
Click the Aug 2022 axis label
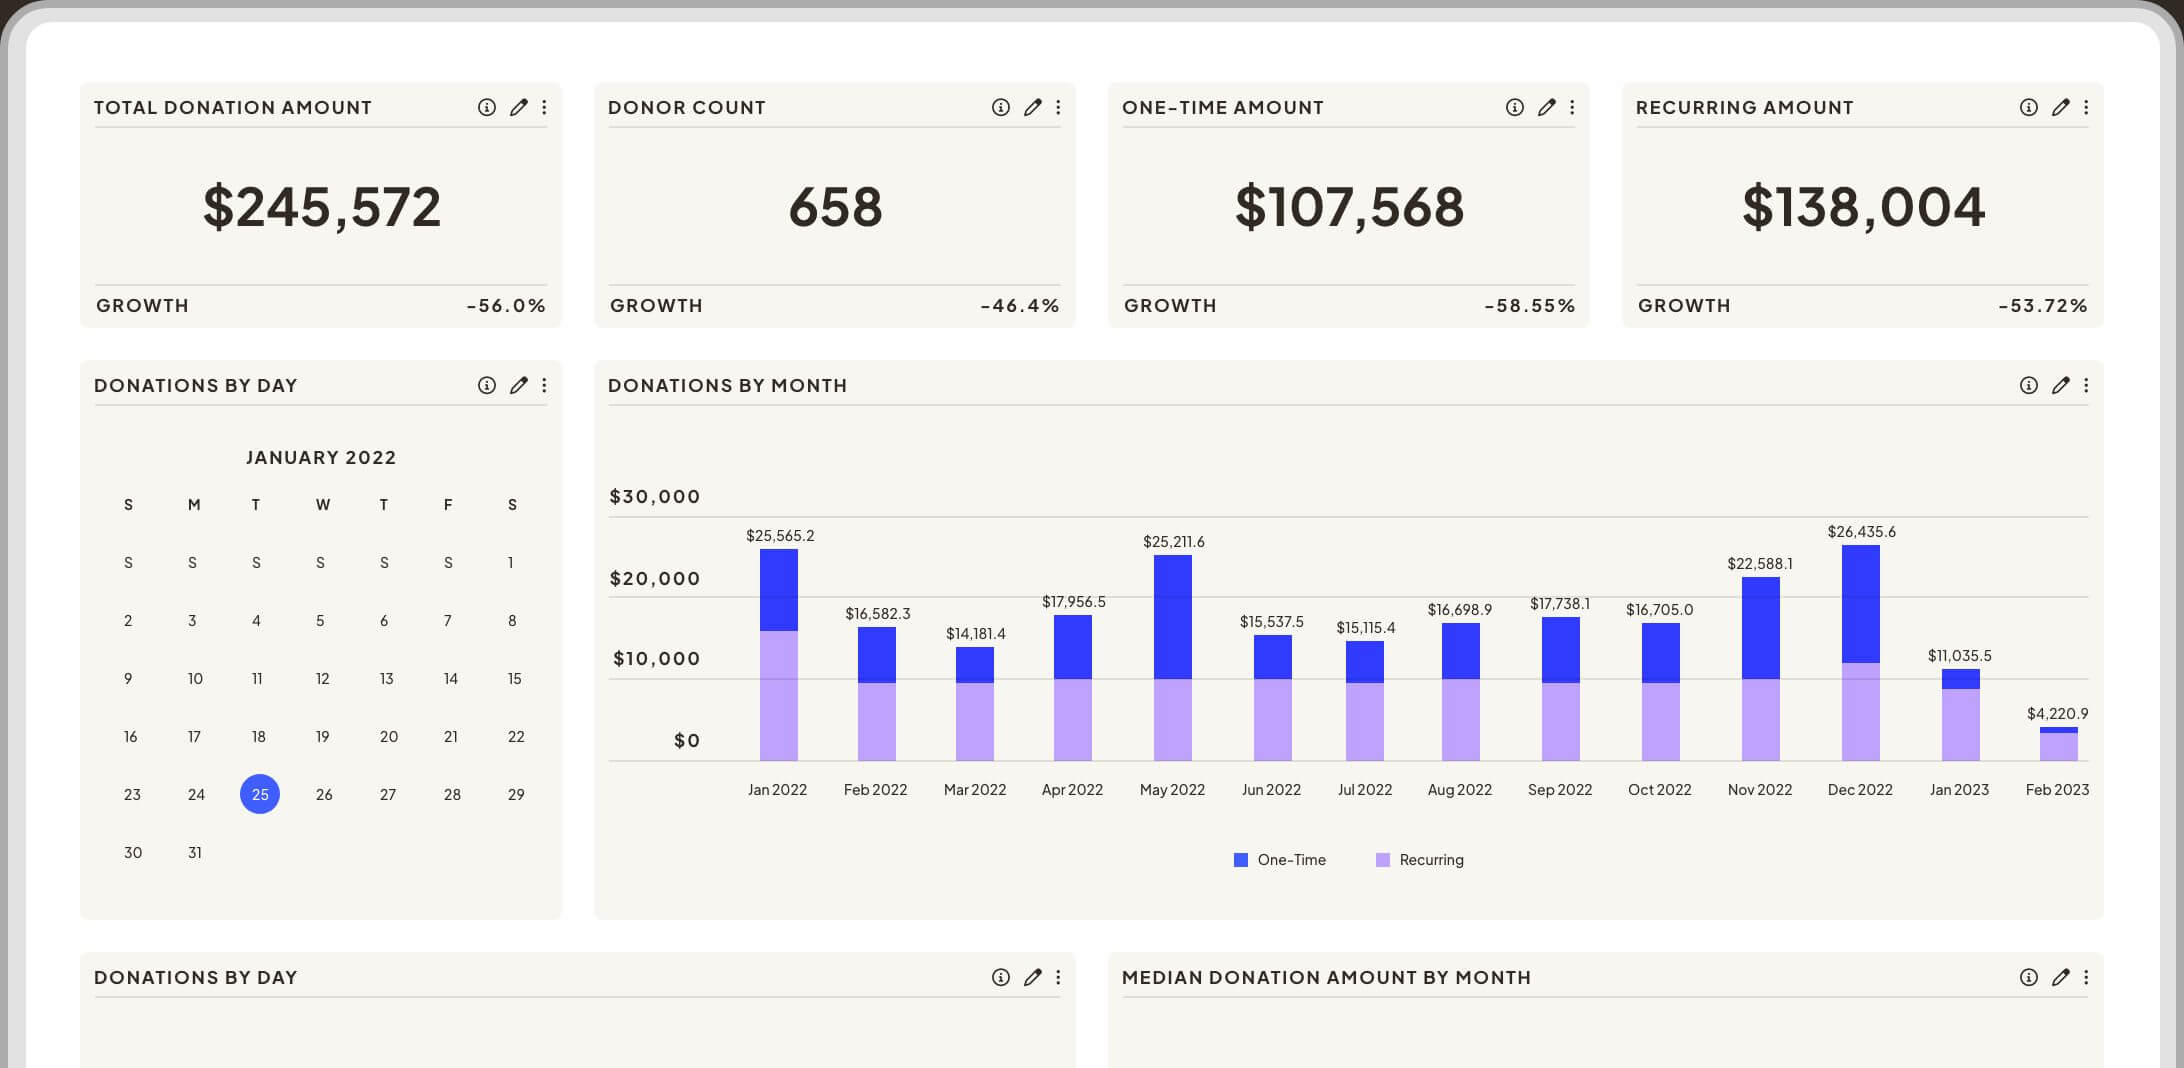coord(1460,790)
